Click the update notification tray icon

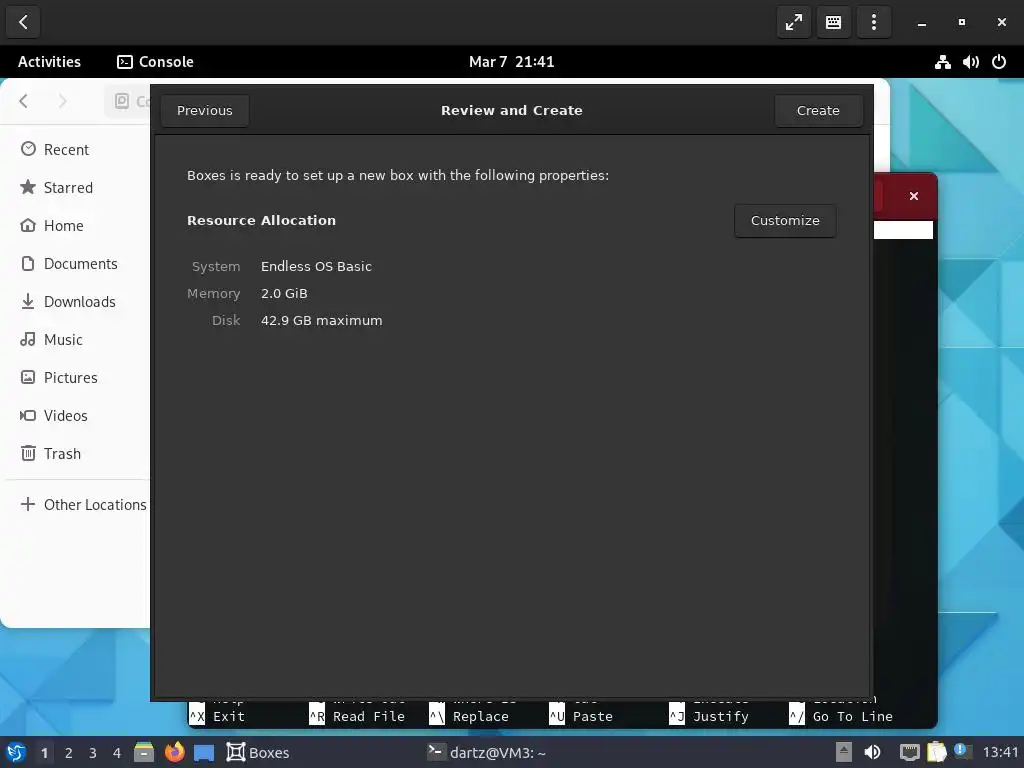962,751
